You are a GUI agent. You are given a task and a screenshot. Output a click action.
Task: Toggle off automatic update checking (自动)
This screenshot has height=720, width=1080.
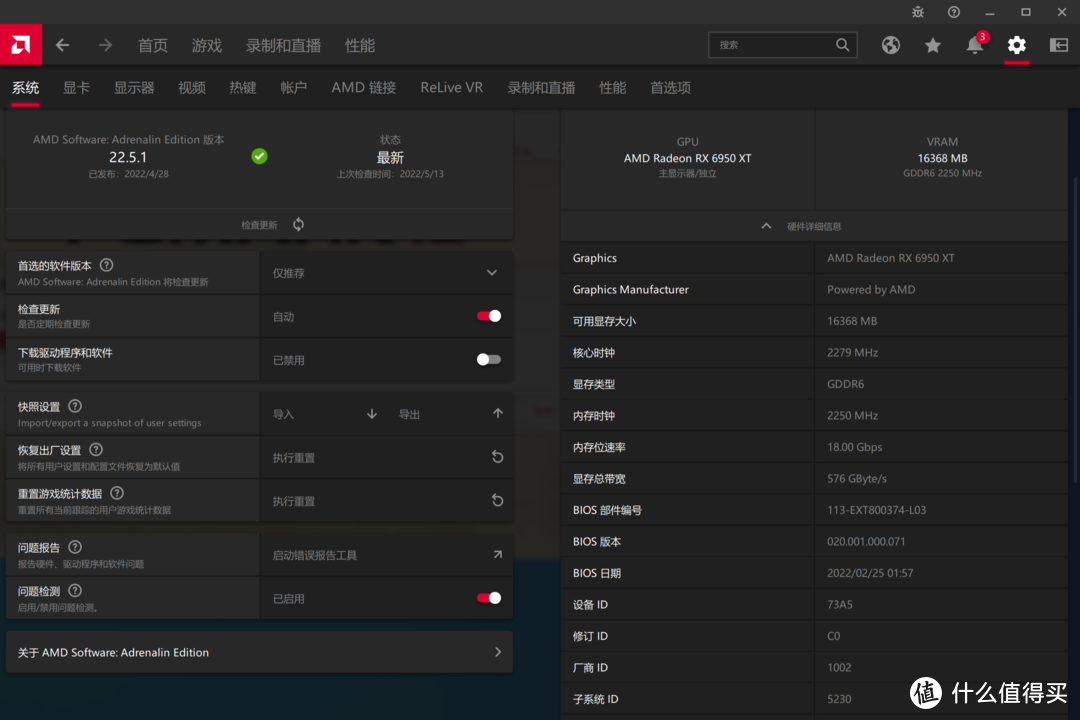[488, 315]
